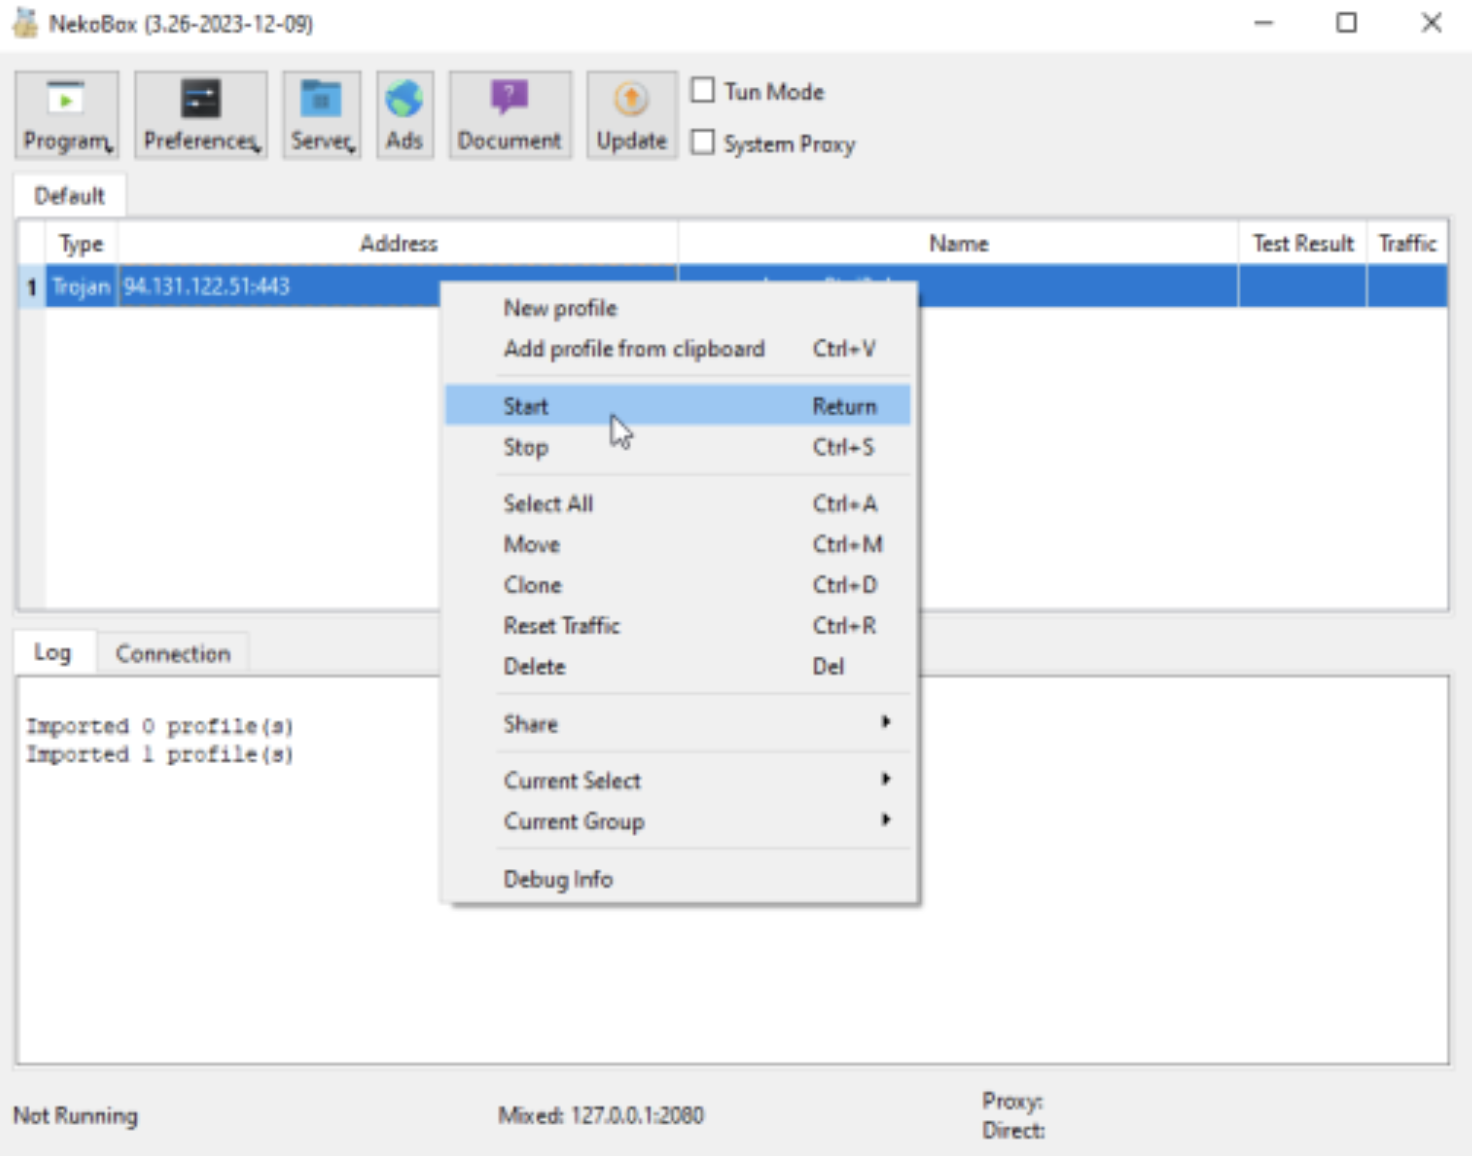The width and height of the screenshot is (1472, 1156).
Task: Minimize the NekoBox window
Action: point(1264,23)
